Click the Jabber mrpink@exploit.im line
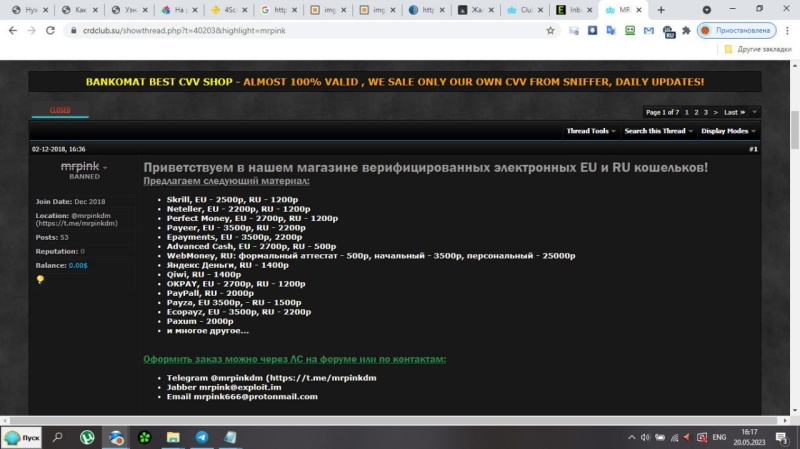The height and width of the screenshot is (449, 800). tap(224, 387)
